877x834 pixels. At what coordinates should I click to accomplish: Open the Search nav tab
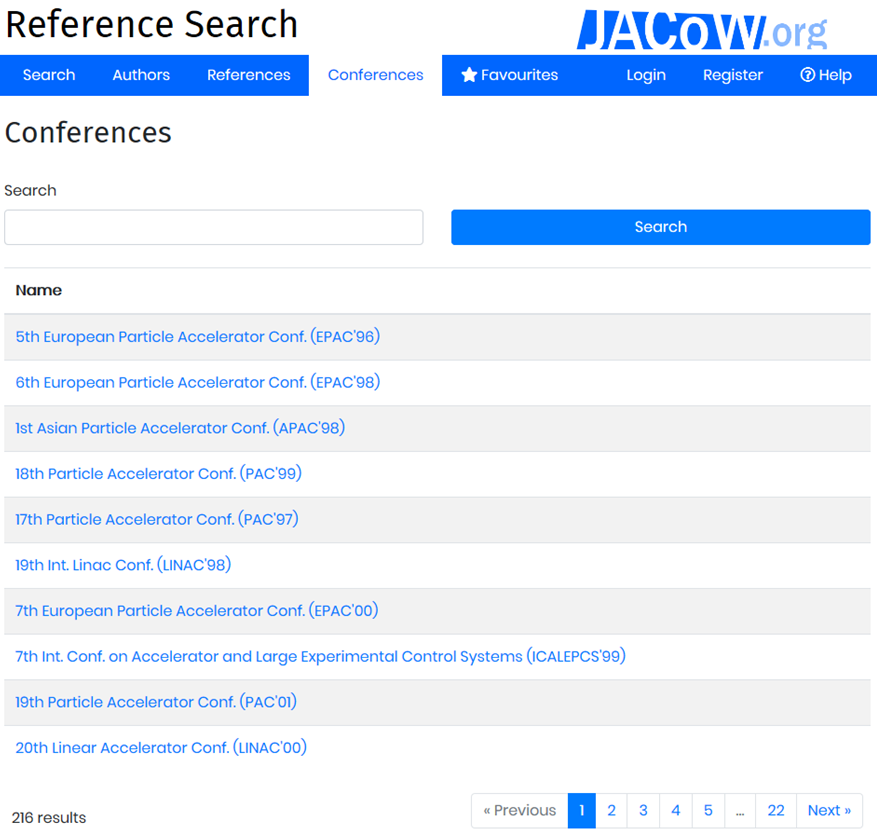tap(49, 75)
